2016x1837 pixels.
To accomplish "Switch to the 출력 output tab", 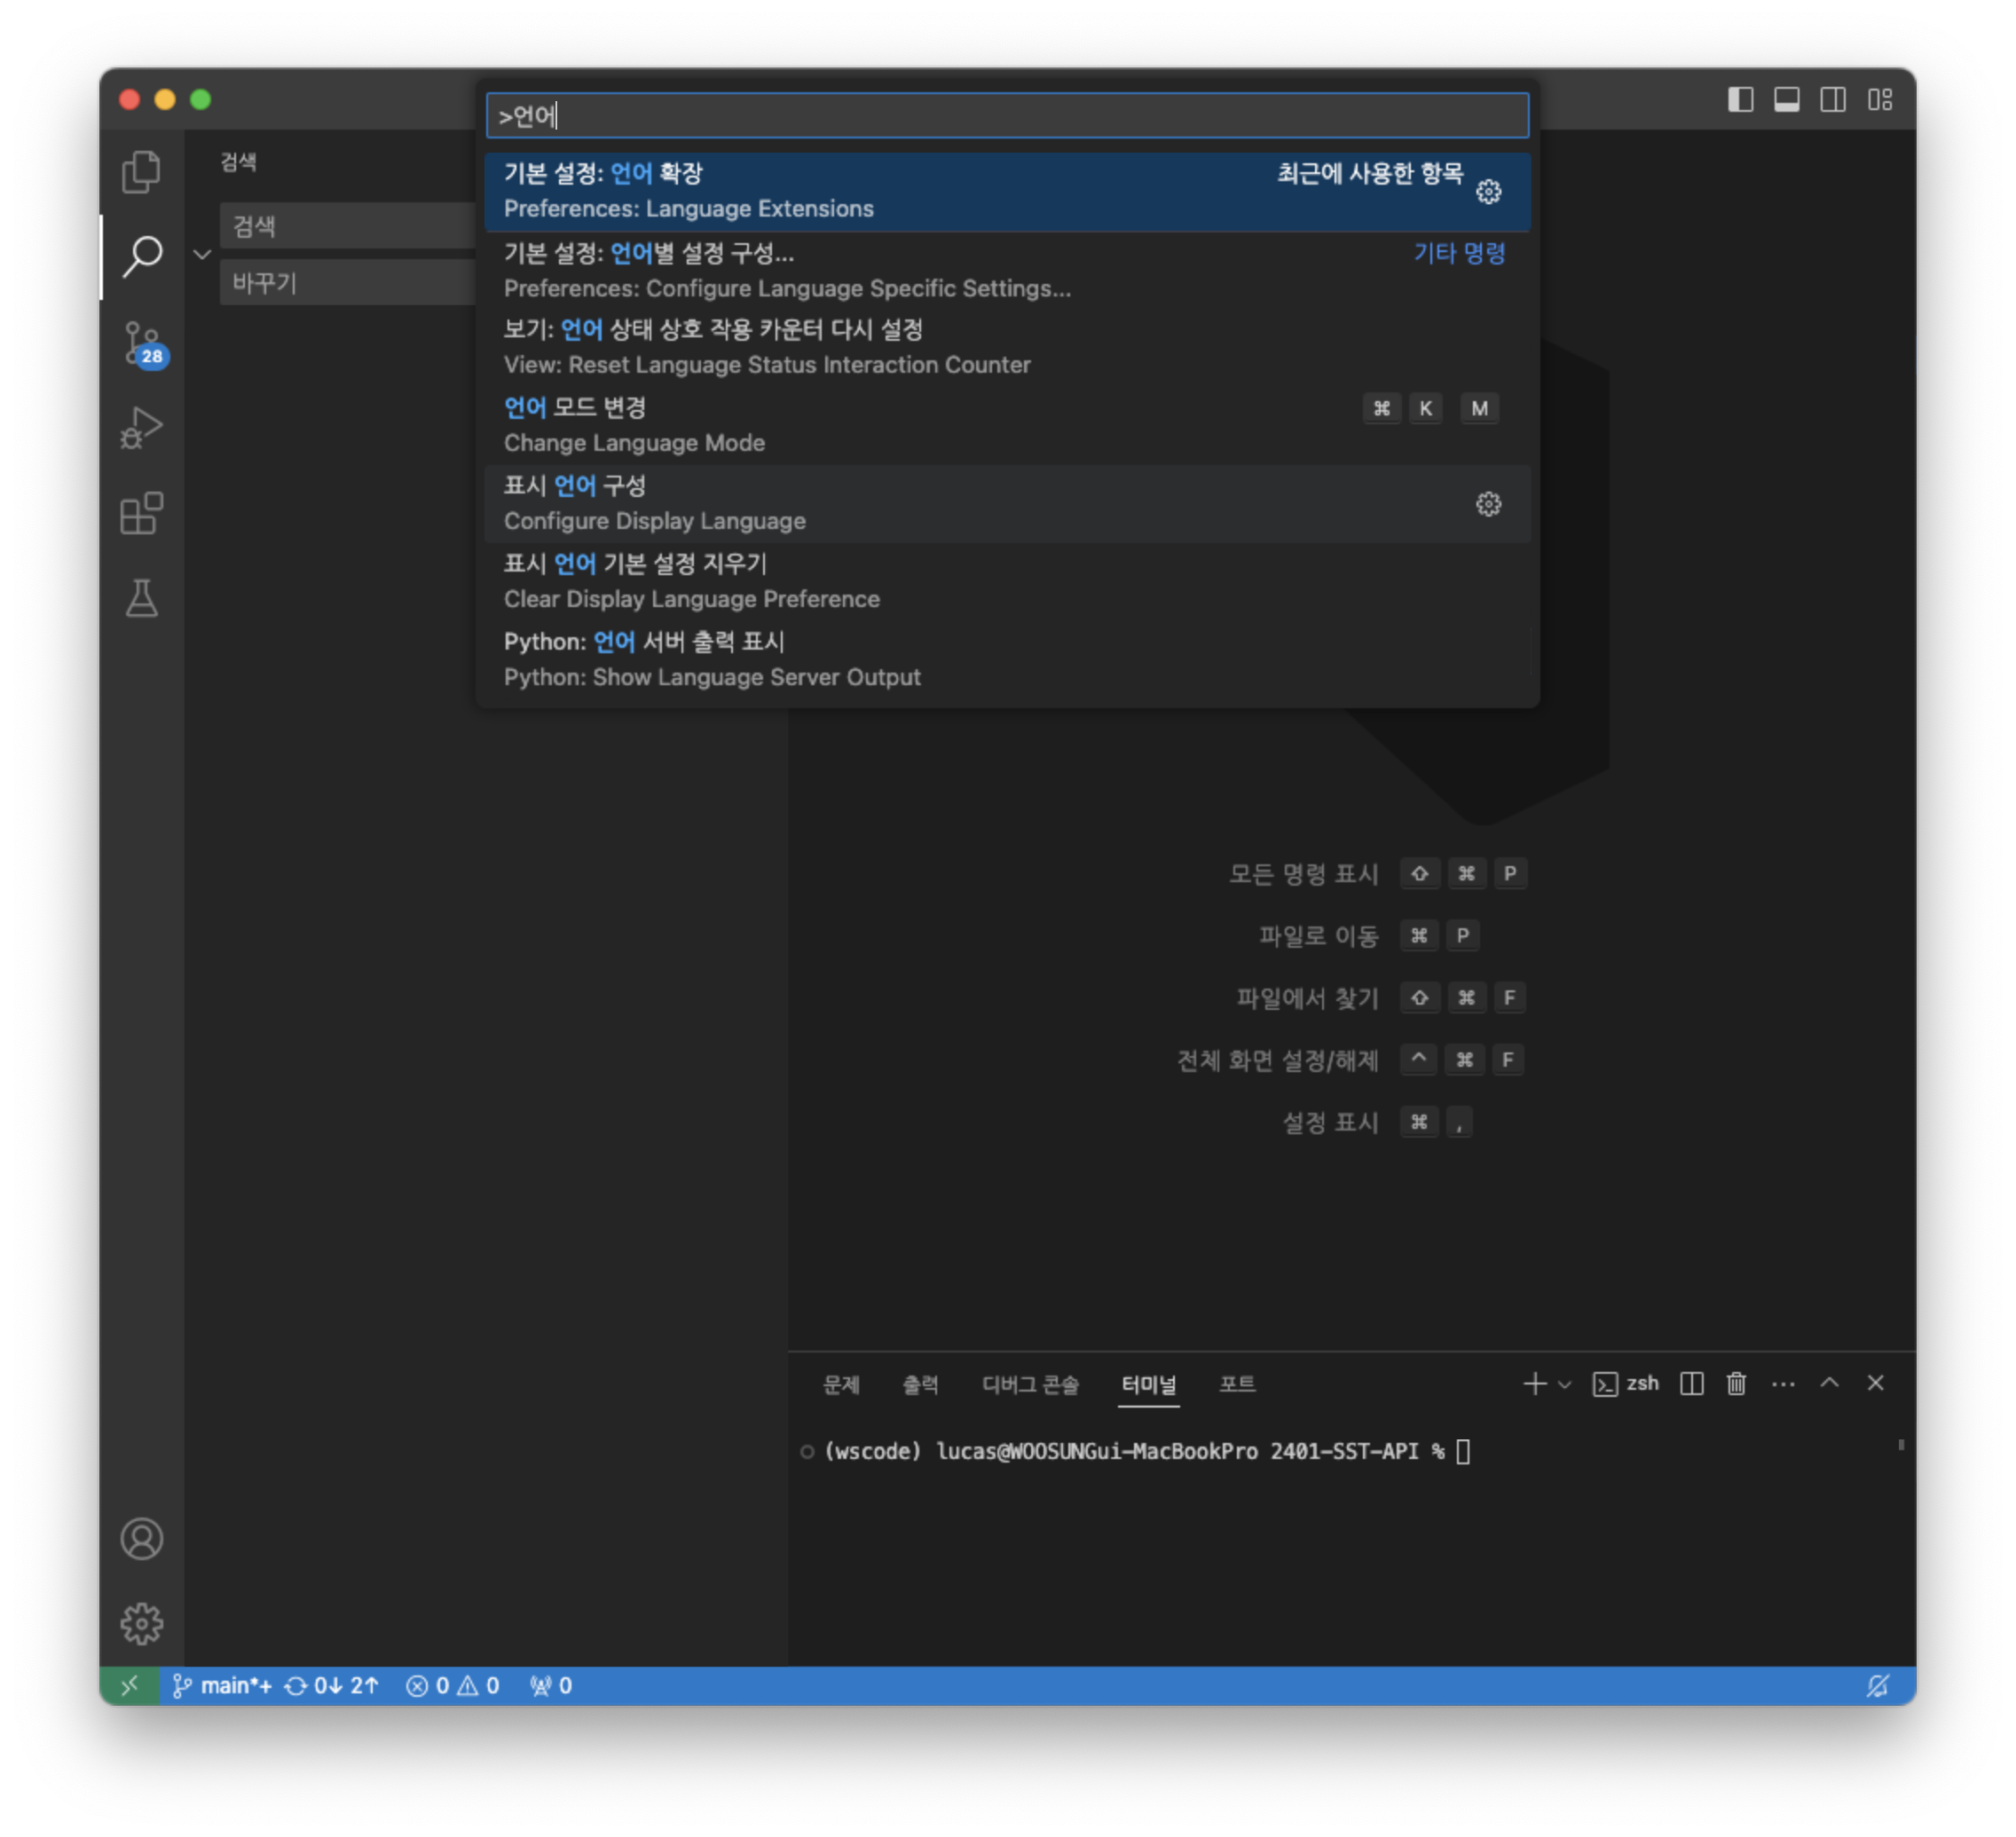I will (x=920, y=1384).
